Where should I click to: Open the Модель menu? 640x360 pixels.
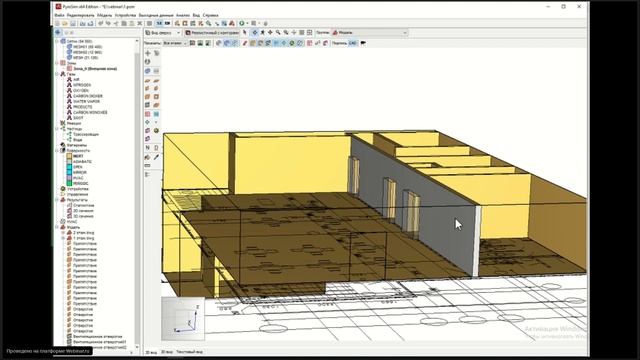104,15
